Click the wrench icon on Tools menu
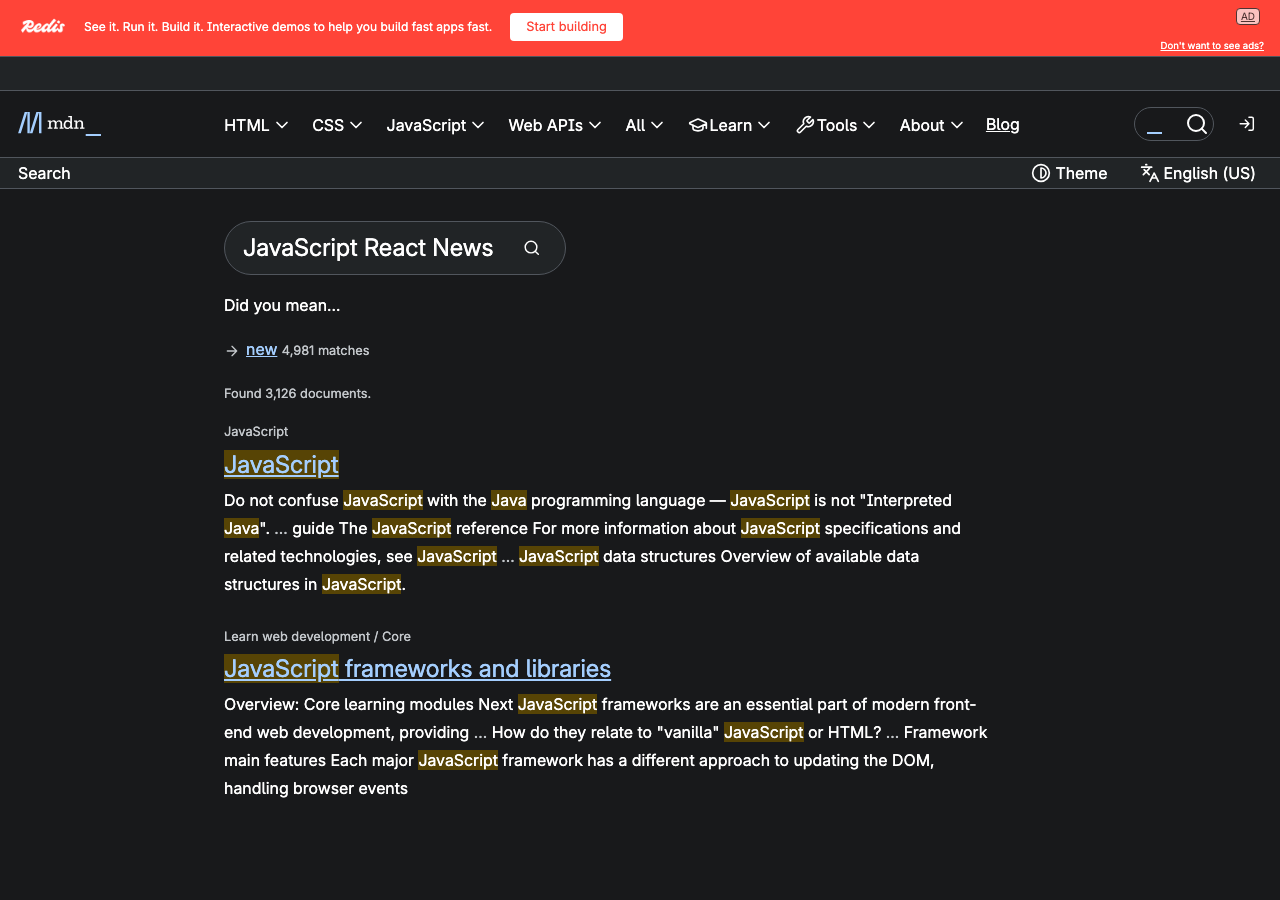Screen dimensions: 1280x900 (805, 124)
